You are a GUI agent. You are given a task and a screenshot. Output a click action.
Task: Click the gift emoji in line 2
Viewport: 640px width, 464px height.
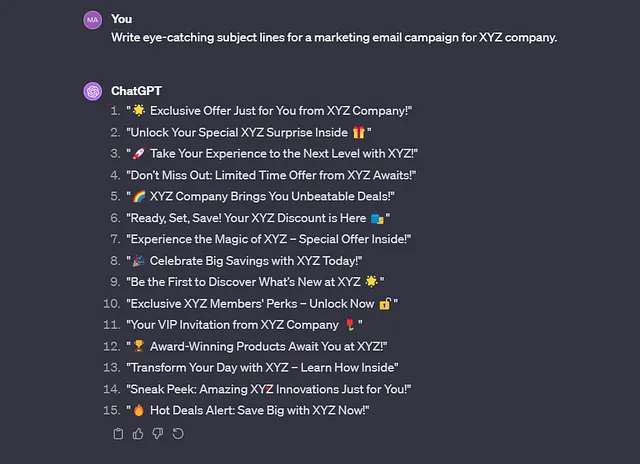[x=358, y=132]
